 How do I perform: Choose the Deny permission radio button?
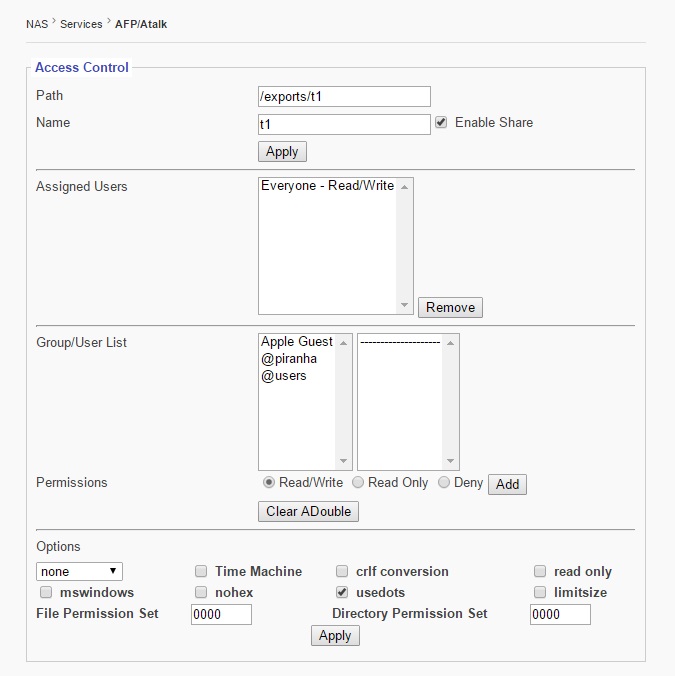coord(444,483)
